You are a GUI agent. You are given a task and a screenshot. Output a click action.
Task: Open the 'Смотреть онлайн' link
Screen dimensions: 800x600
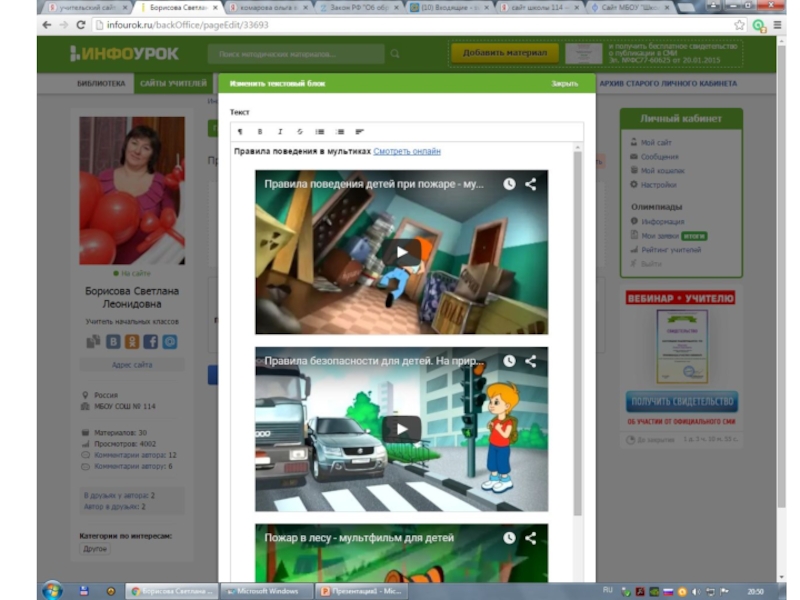407,152
